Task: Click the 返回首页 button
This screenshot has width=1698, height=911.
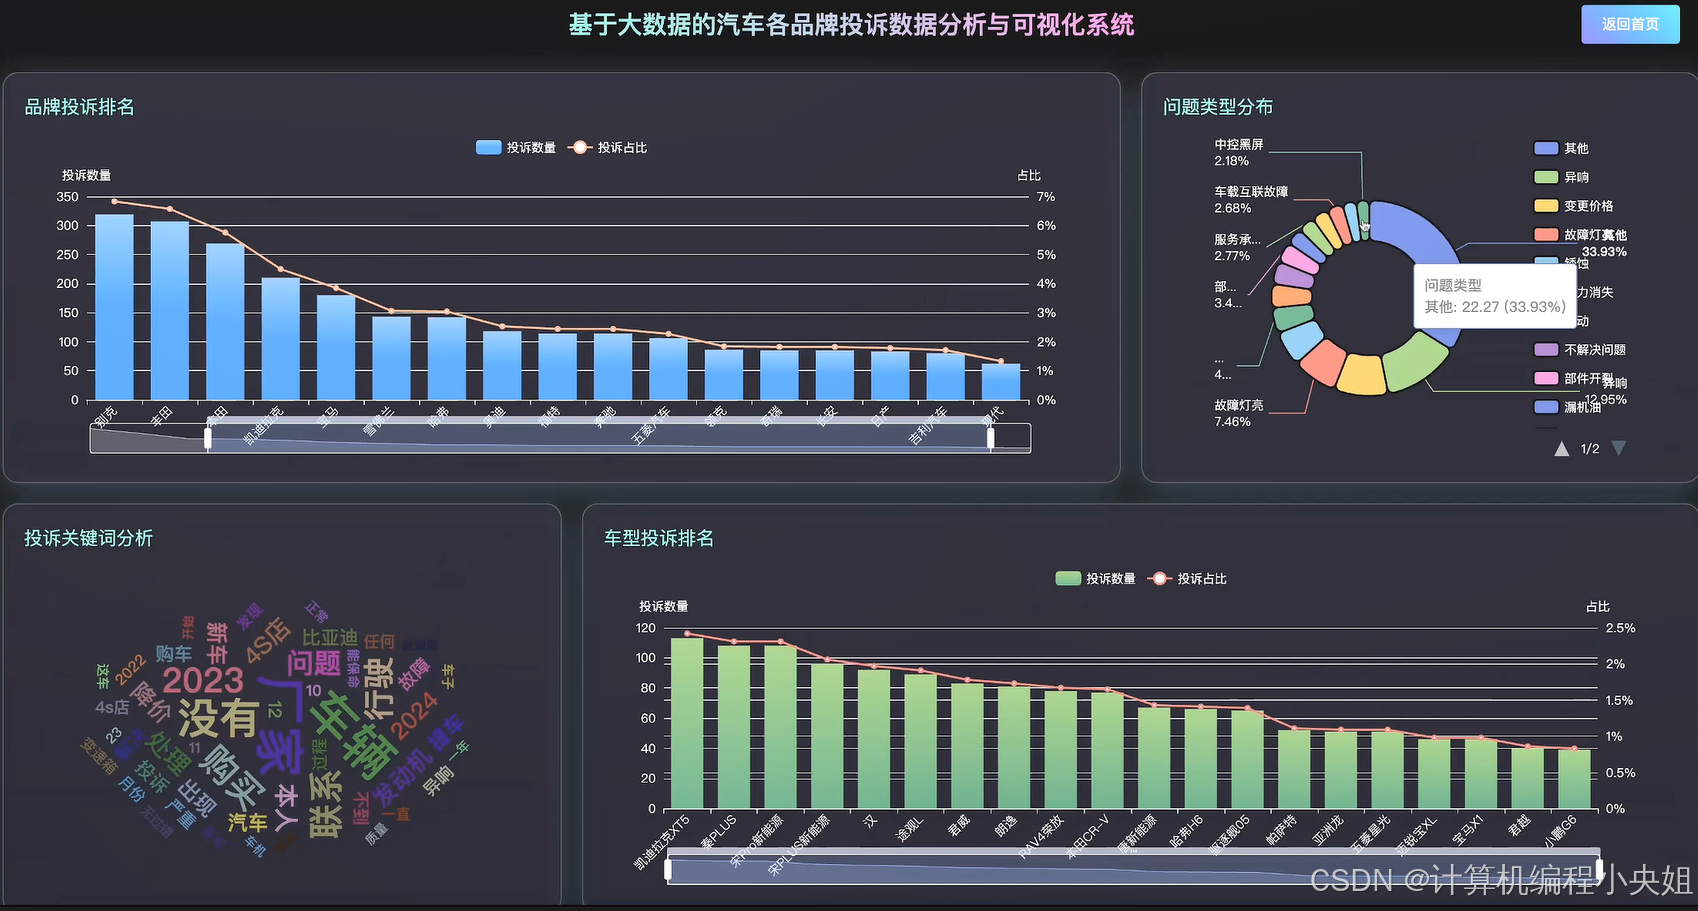Action: [1630, 24]
